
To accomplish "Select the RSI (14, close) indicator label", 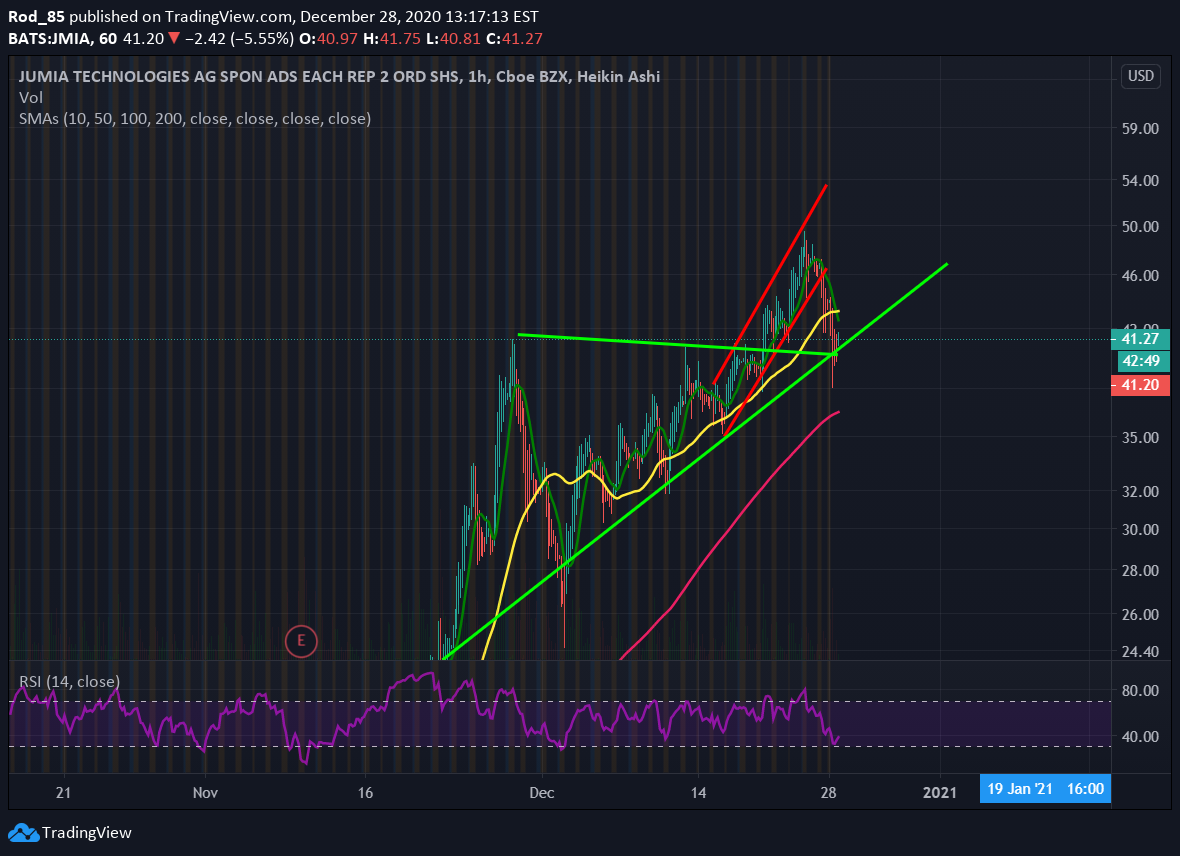I will 69,681.
